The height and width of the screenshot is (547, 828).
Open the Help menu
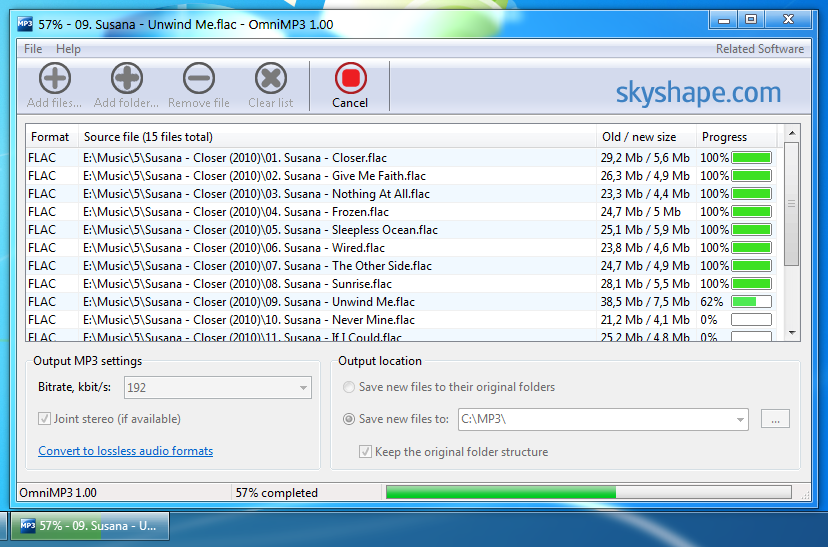[68, 49]
